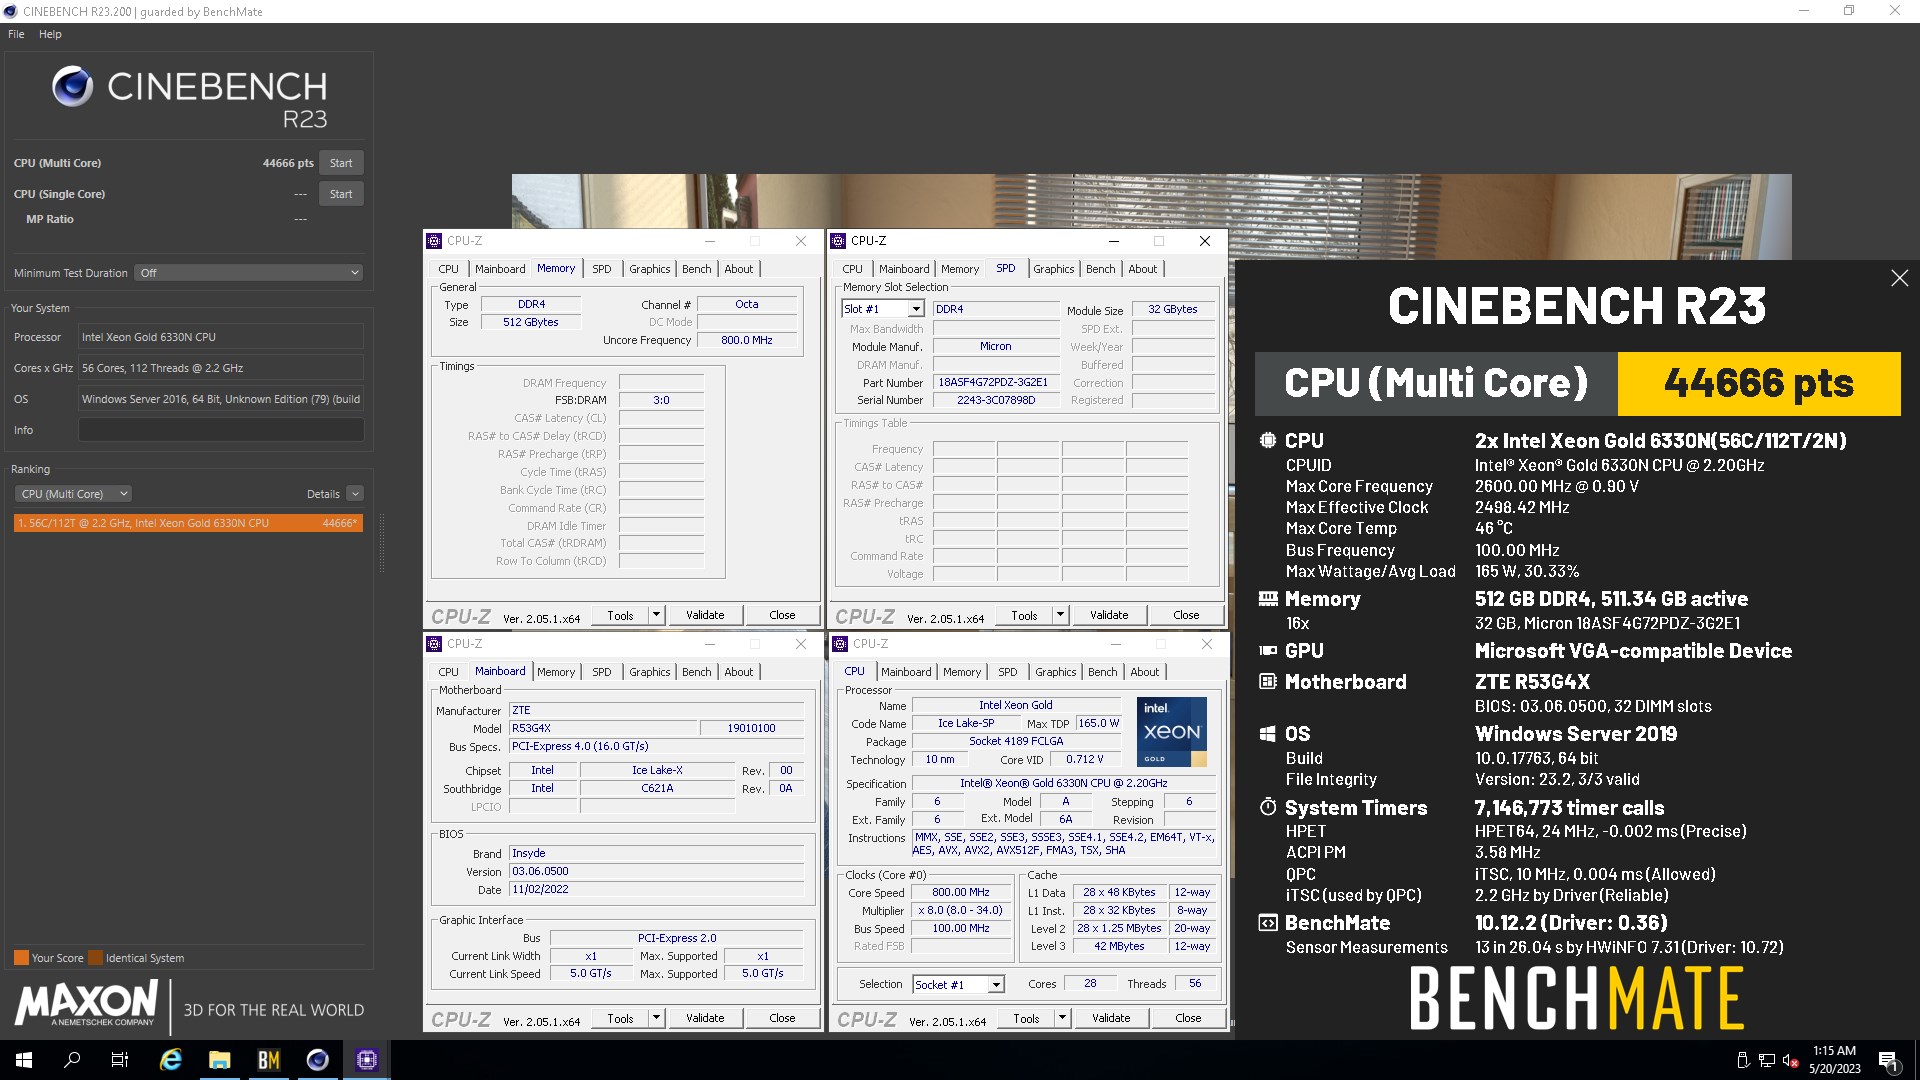This screenshot has width=1920, height=1080.
Task: Click CPU-Z Memory window title icon
Action: click(x=434, y=241)
